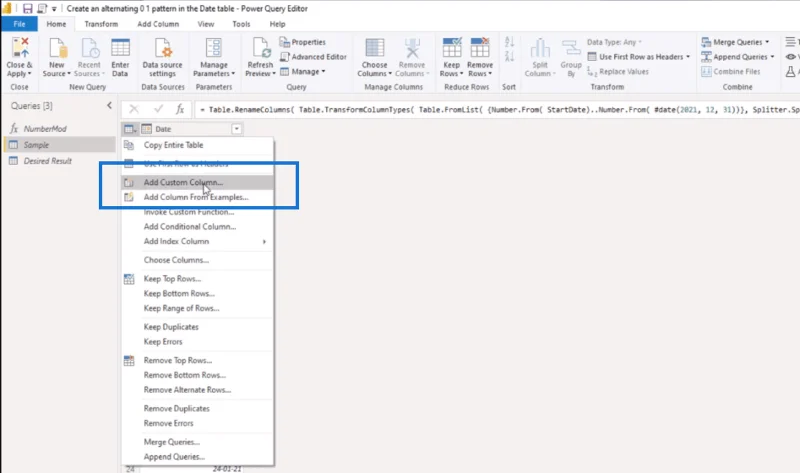
Task: Select Add Conditional Column menu item
Action: point(197,227)
